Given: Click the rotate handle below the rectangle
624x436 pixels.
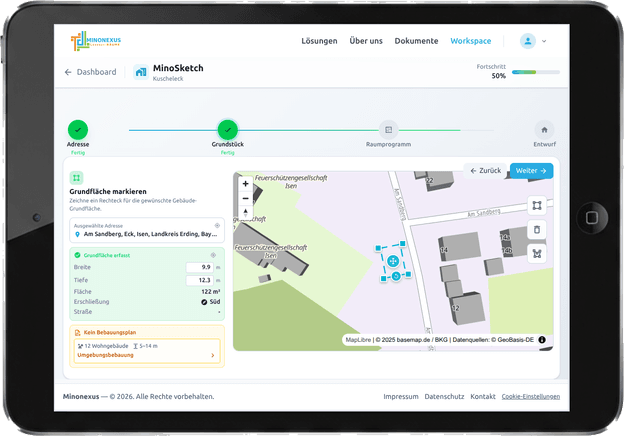Looking at the screenshot, I should coord(396,275).
